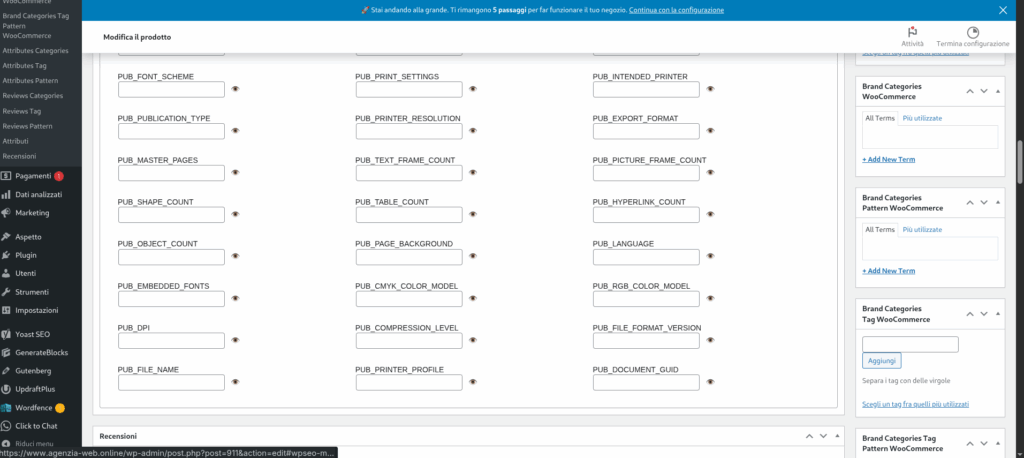
Task: Click the PUB_FILE_NAME input field
Action: point(171,382)
